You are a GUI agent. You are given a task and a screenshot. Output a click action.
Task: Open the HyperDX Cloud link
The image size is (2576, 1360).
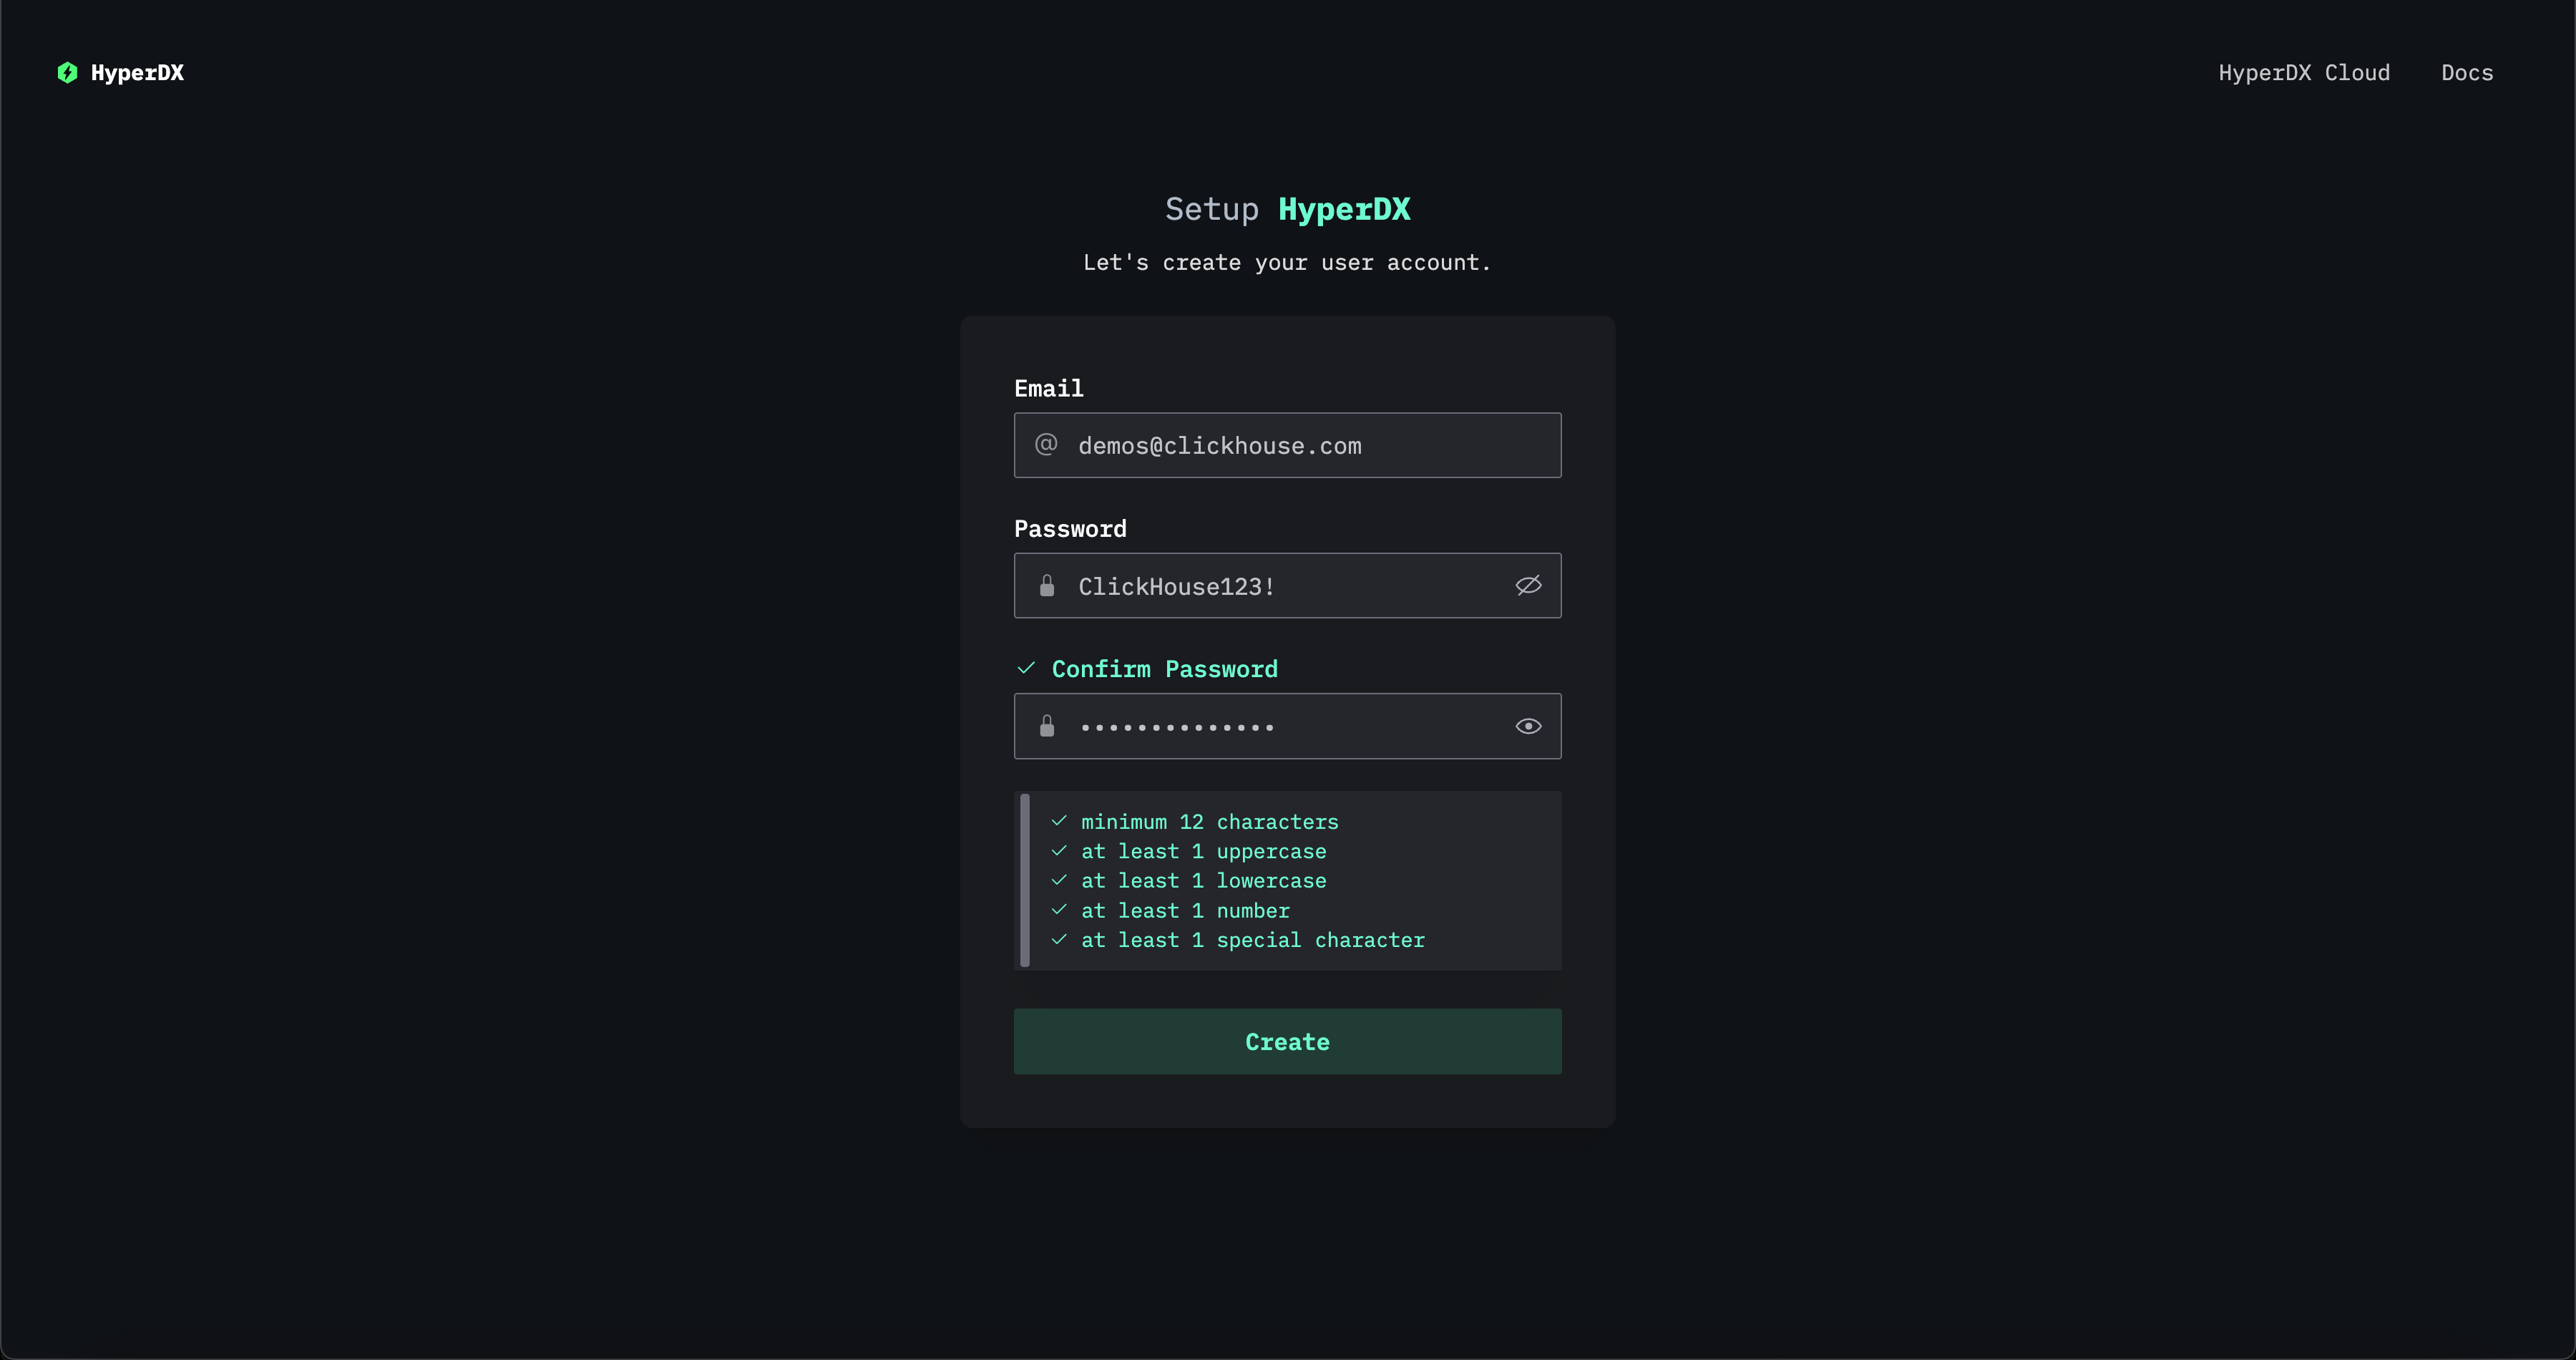click(x=2304, y=72)
